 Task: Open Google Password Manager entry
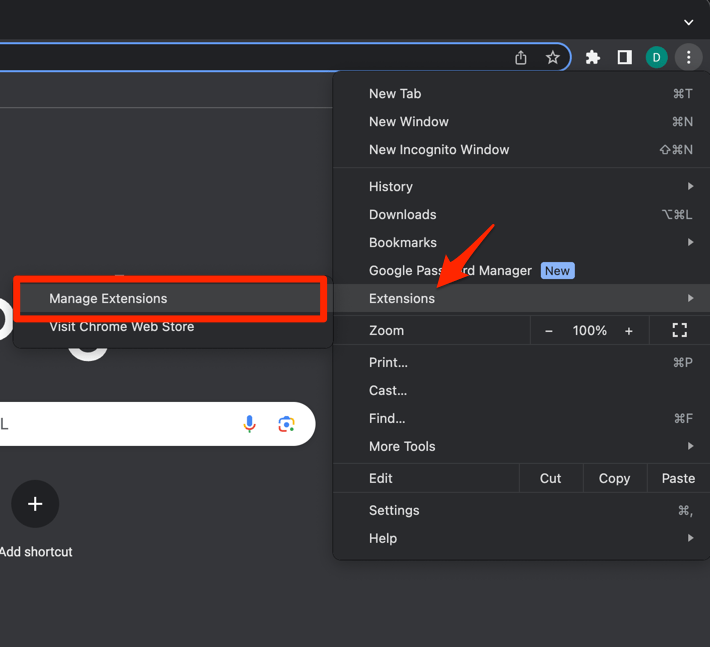(x=521, y=271)
